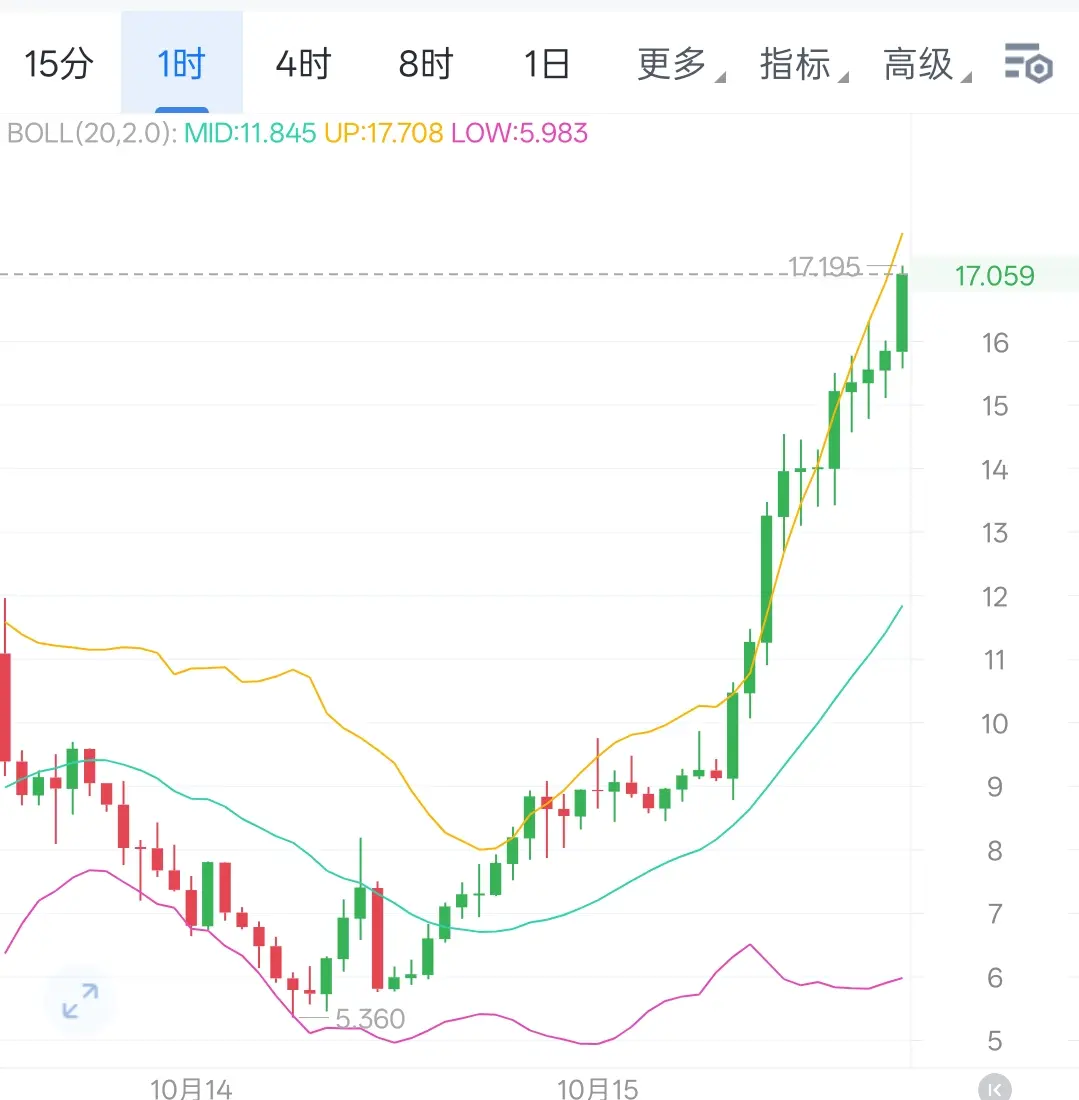Screen dimensions: 1079x1100
Task: Tap the 10月15 date label
Action: 598,1089
